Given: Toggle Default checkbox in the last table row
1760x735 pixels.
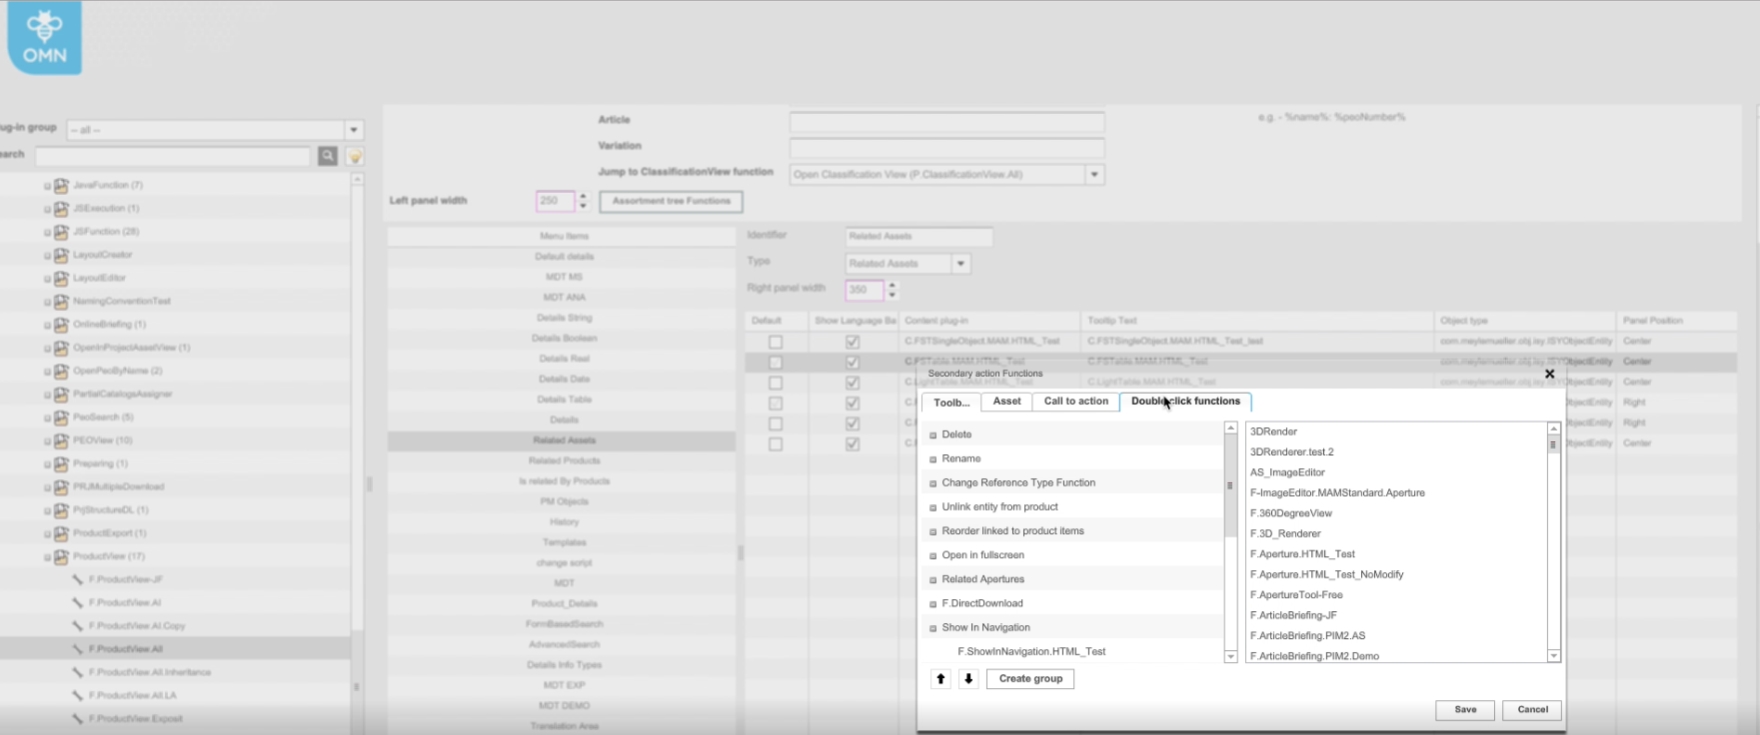Looking at the screenshot, I should pos(775,444).
